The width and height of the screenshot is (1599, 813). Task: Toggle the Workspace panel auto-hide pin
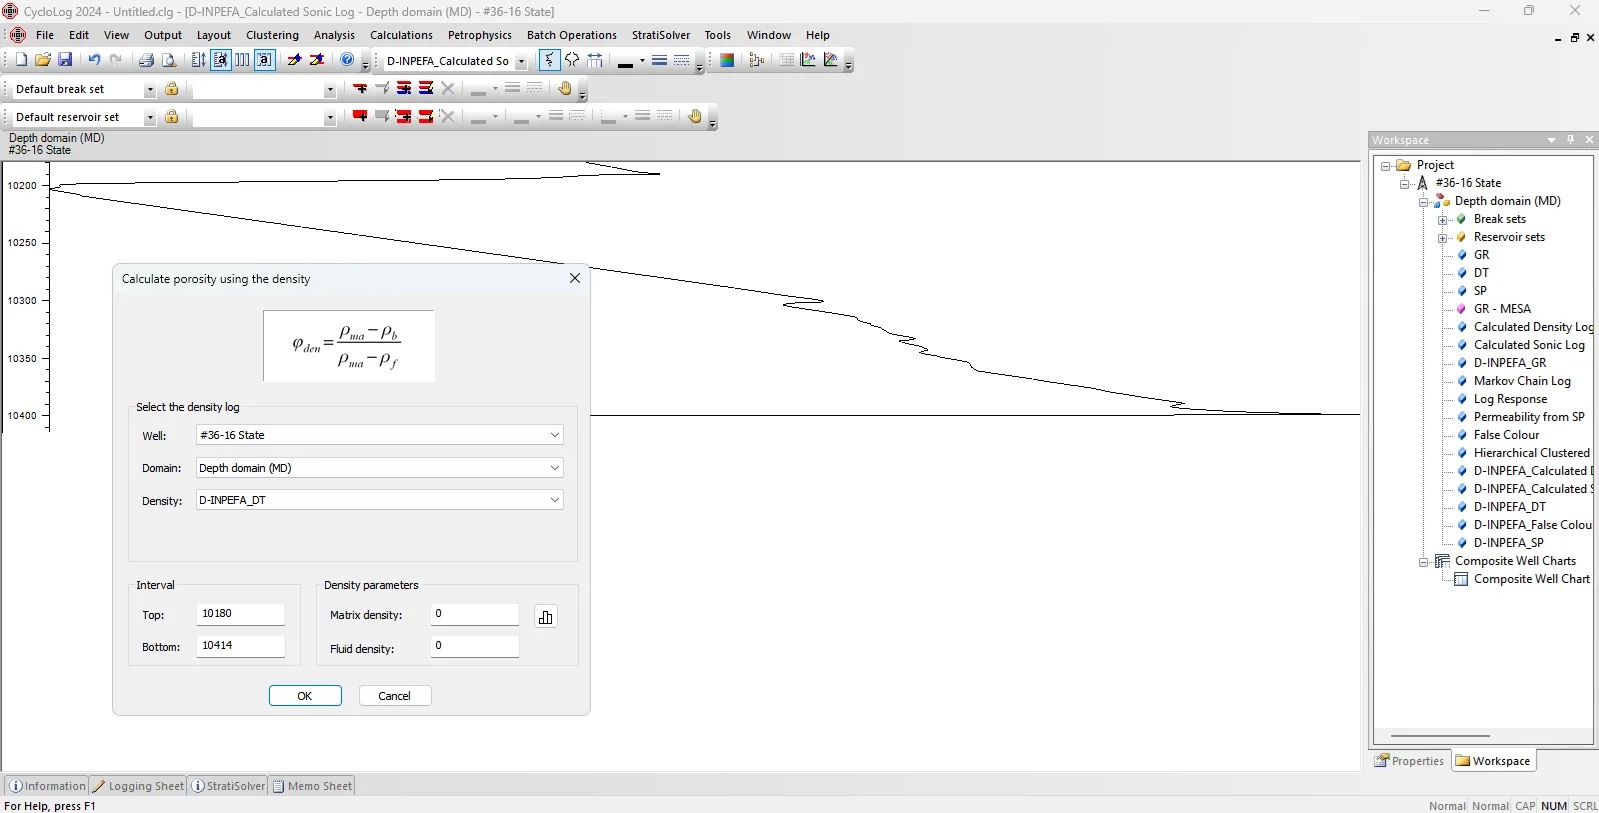tap(1571, 140)
